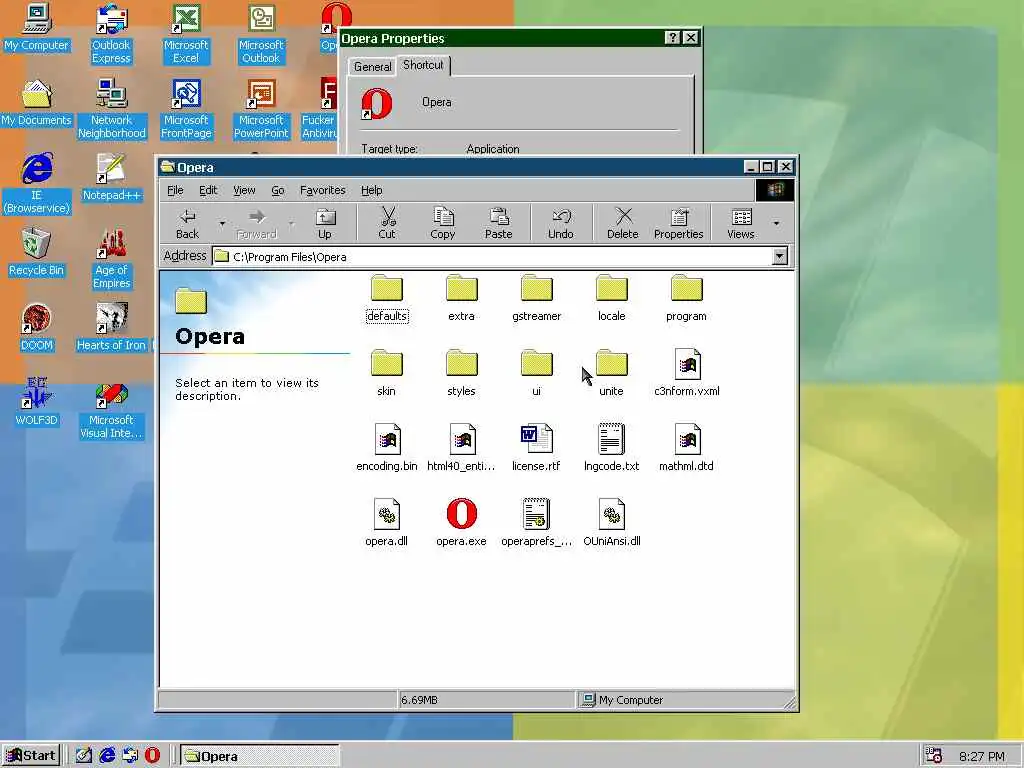Click the Back toolbar button

click(187, 223)
